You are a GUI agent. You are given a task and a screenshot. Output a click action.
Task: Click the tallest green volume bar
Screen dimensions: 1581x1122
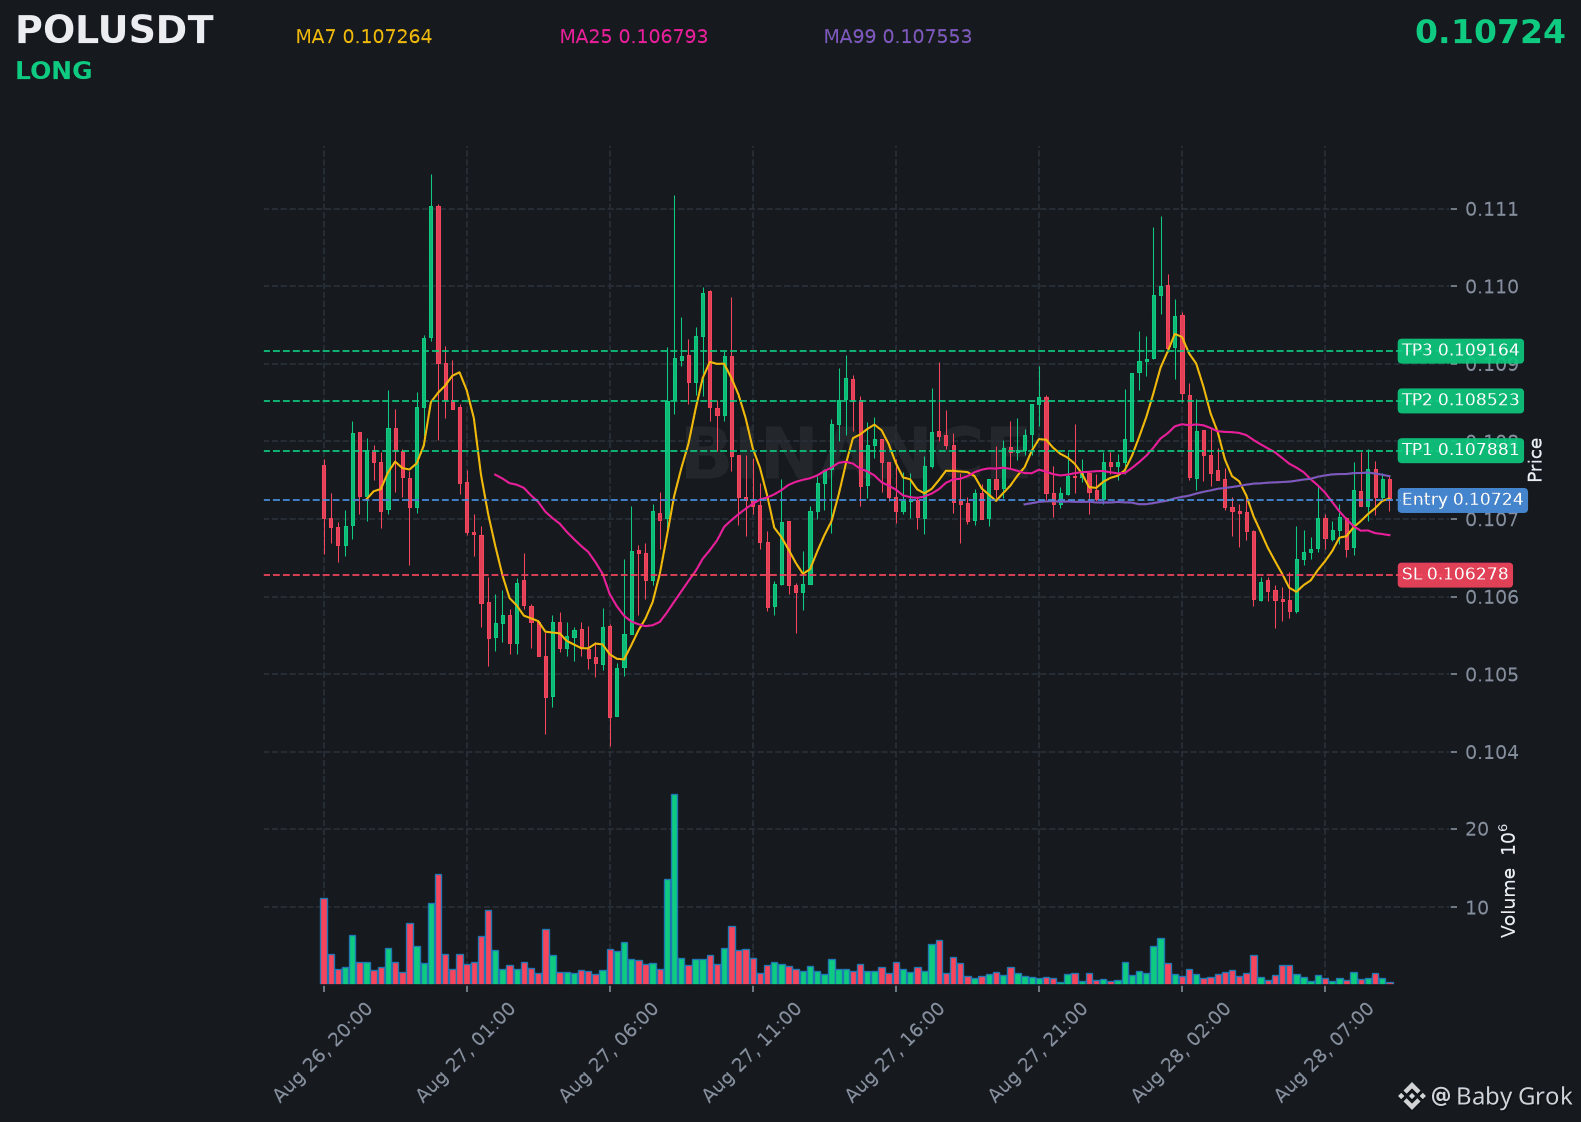click(x=674, y=889)
